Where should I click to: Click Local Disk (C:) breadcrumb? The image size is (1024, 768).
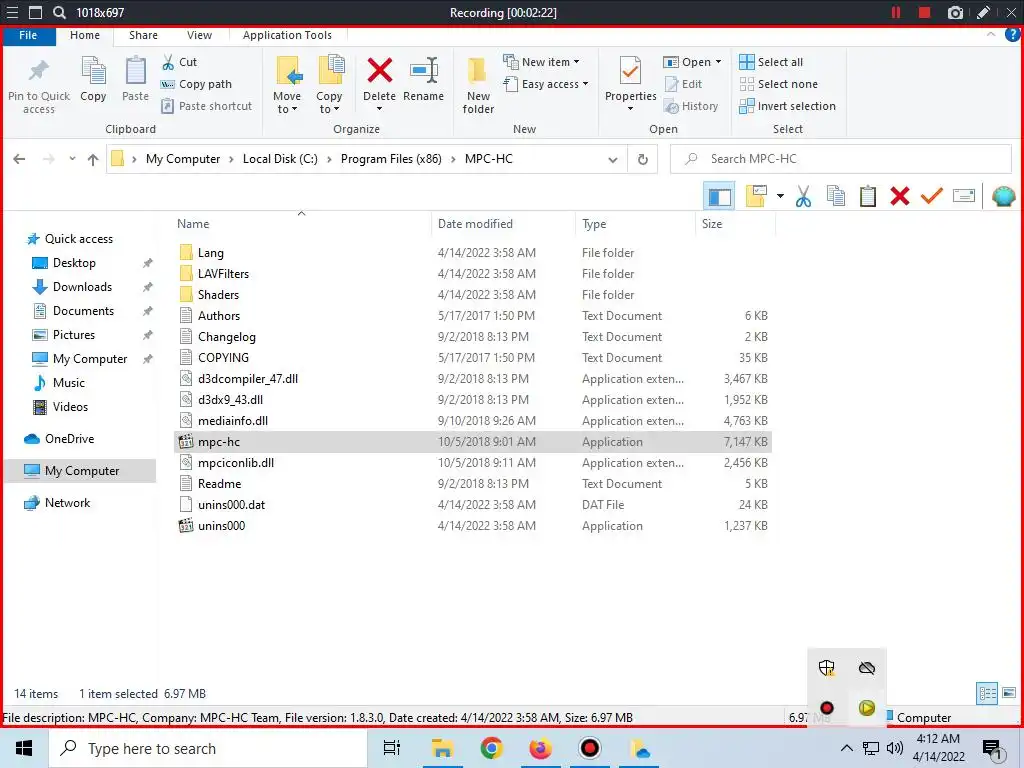[280, 159]
